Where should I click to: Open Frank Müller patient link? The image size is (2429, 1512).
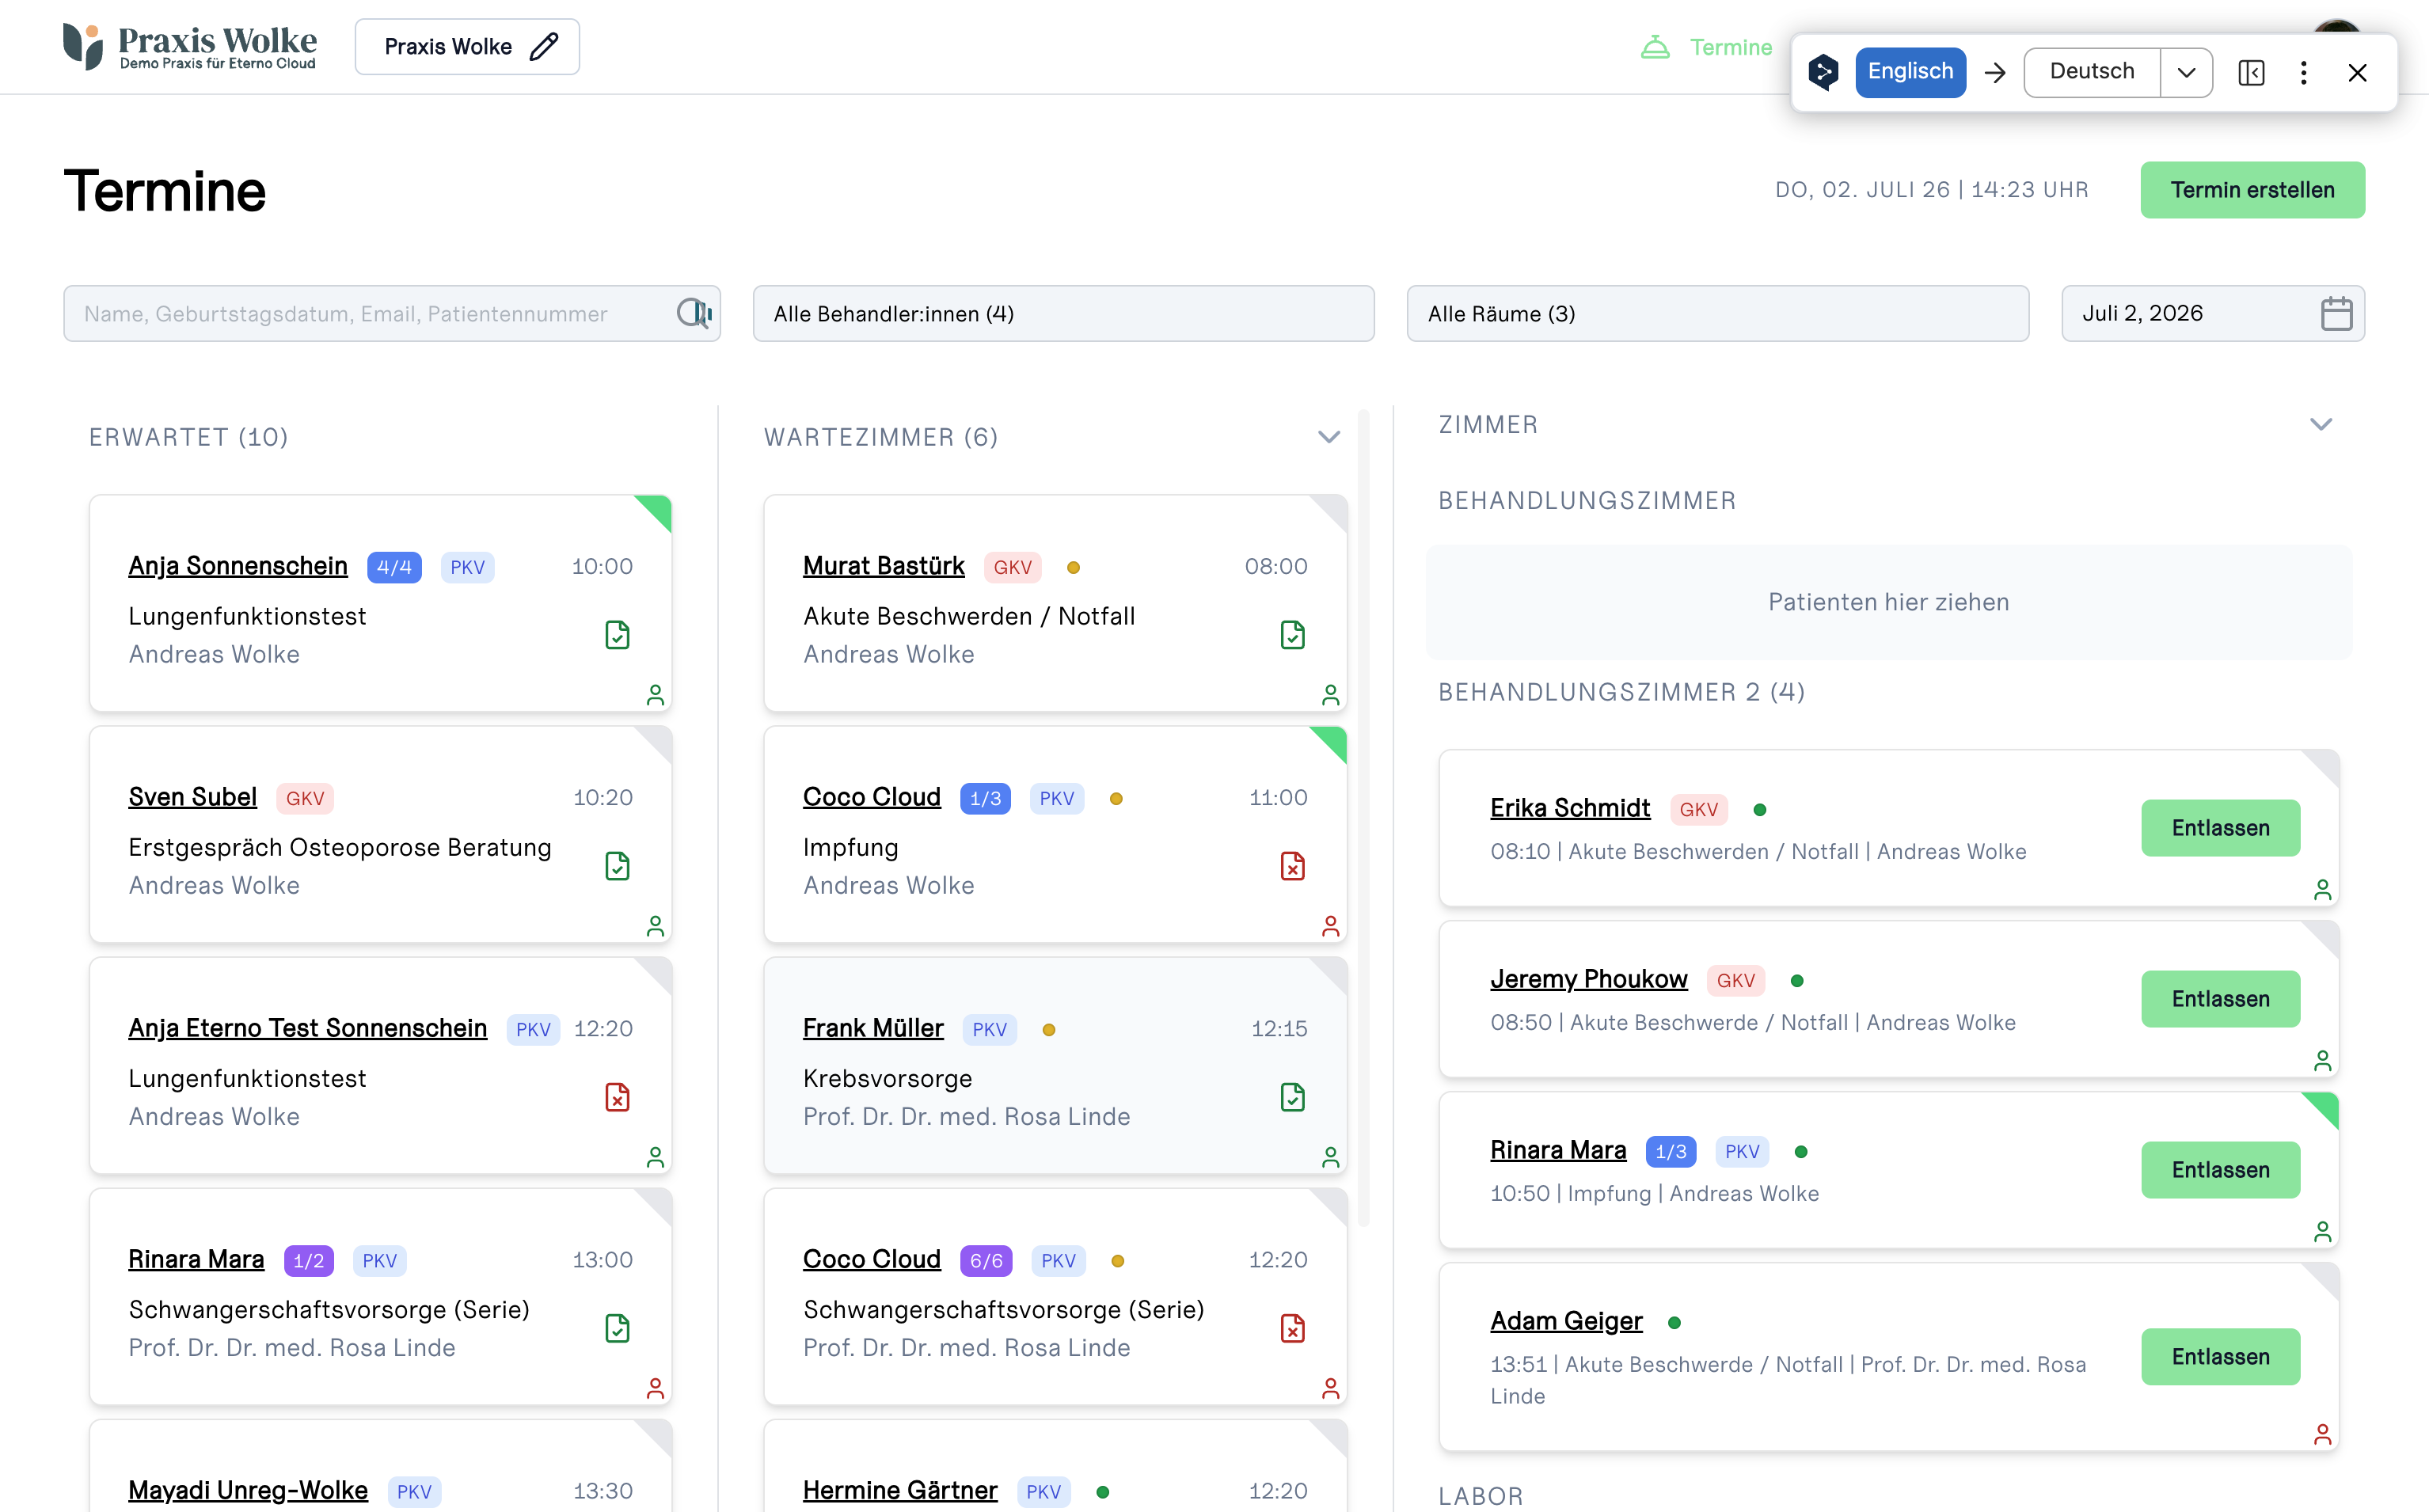click(x=873, y=1029)
